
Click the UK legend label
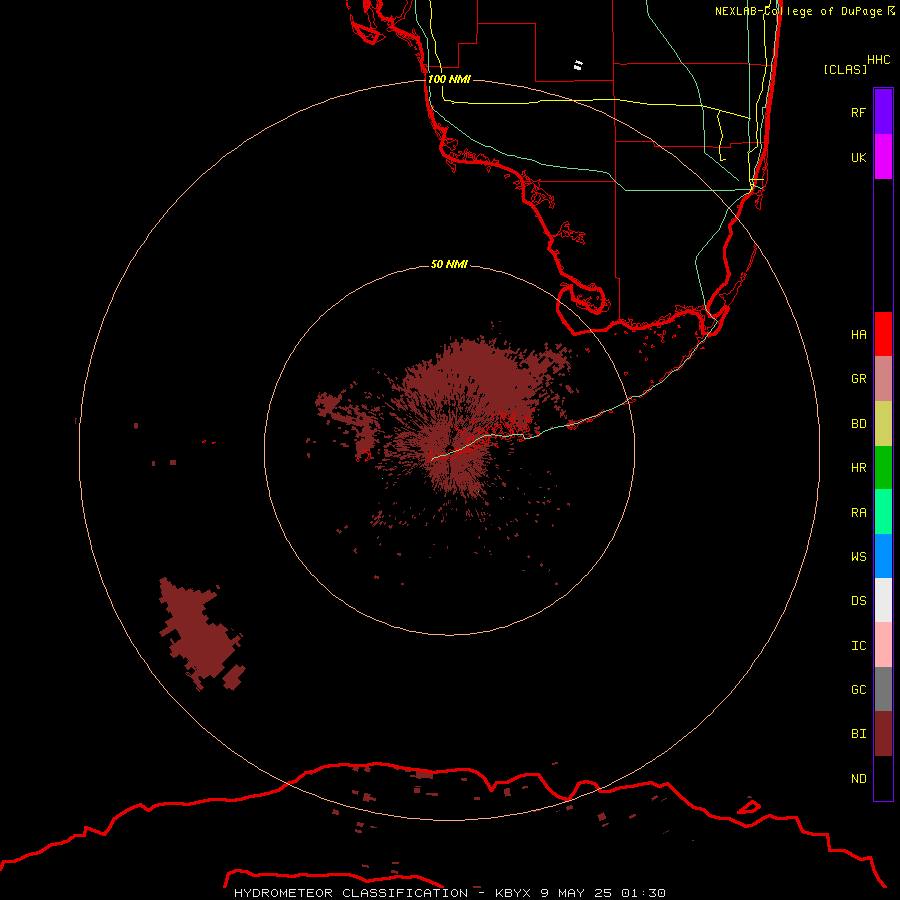(x=858, y=157)
